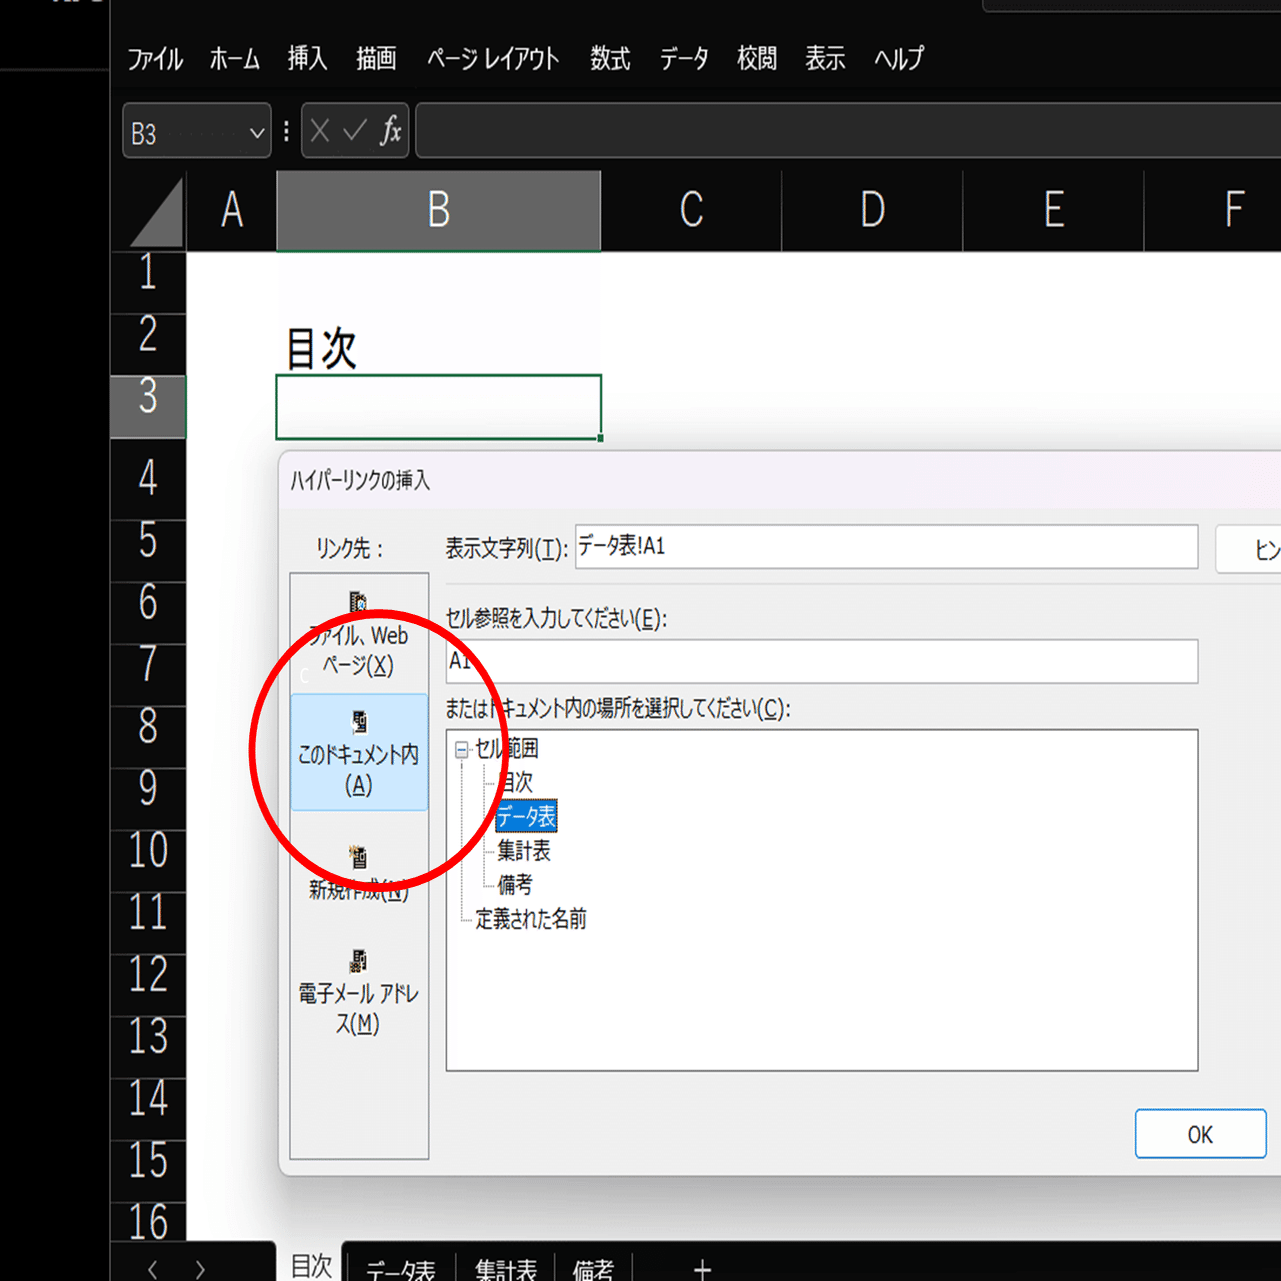This screenshot has width=1281, height=1281.
Task: Click the previous-sheet navigation arrow icon
Action: [x=152, y=1266]
